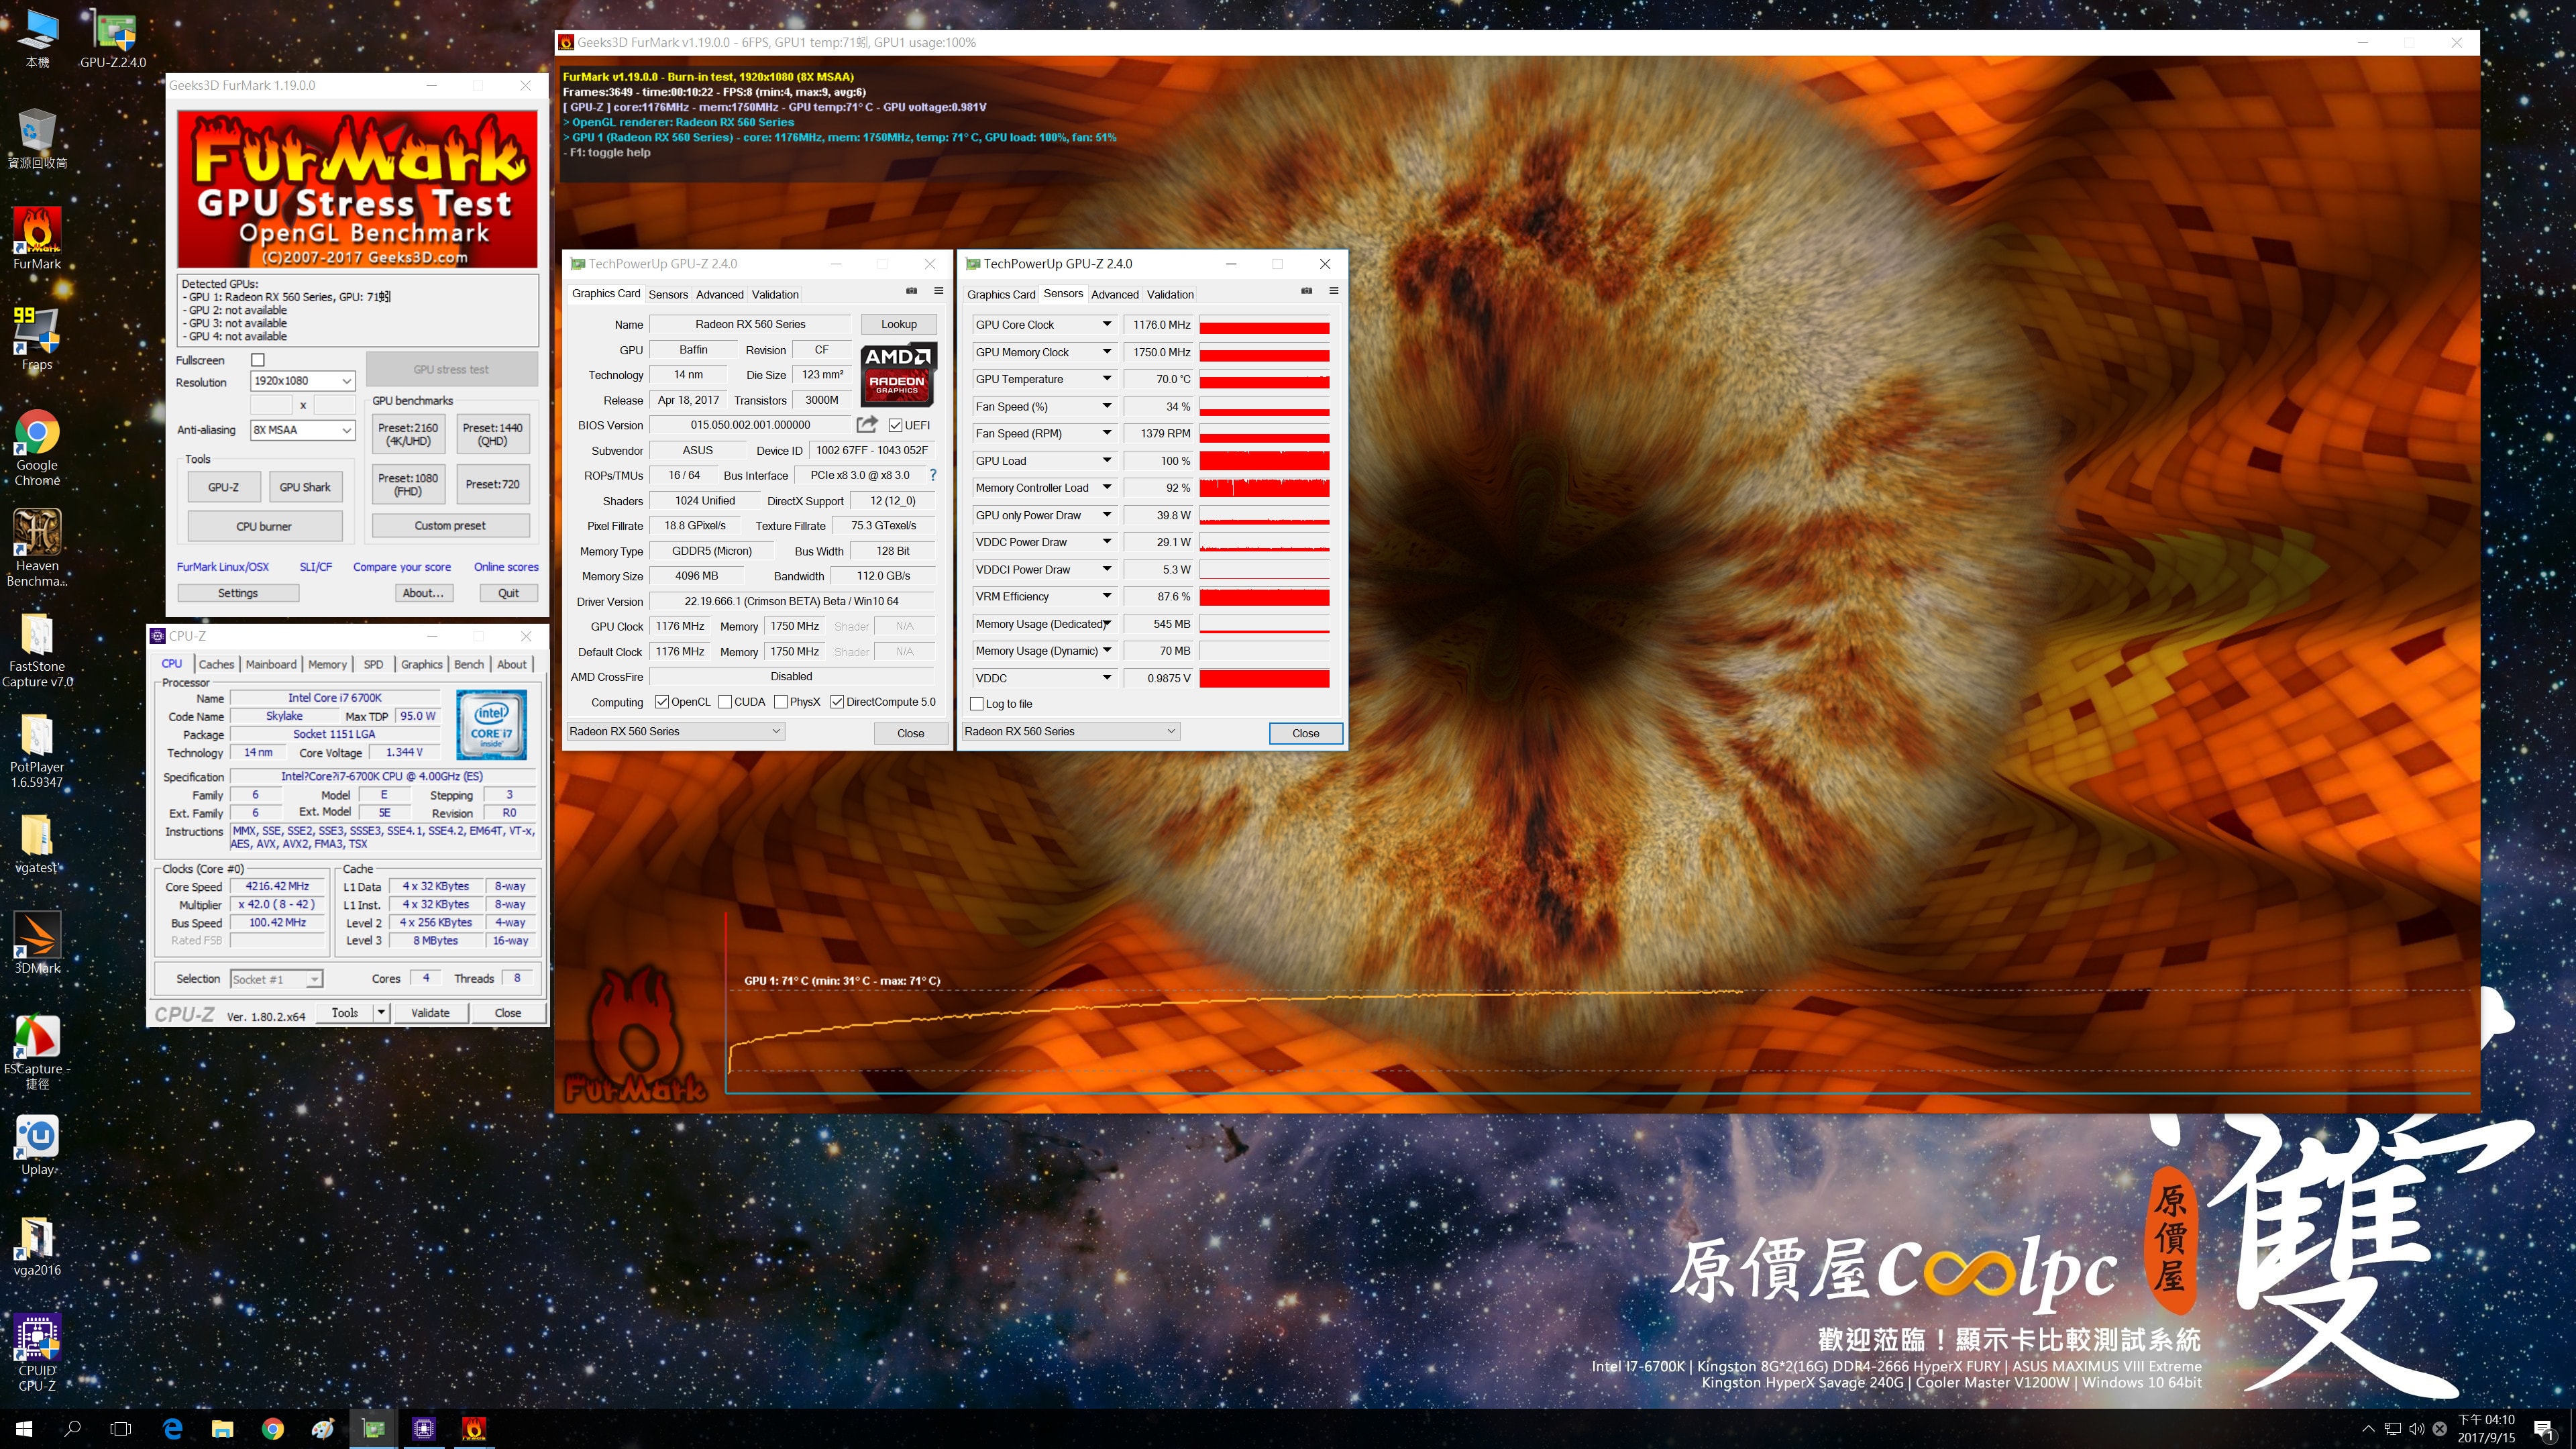The width and height of the screenshot is (2576, 1449).
Task: Click the GPU Load sensor graph
Action: [x=1264, y=461]
